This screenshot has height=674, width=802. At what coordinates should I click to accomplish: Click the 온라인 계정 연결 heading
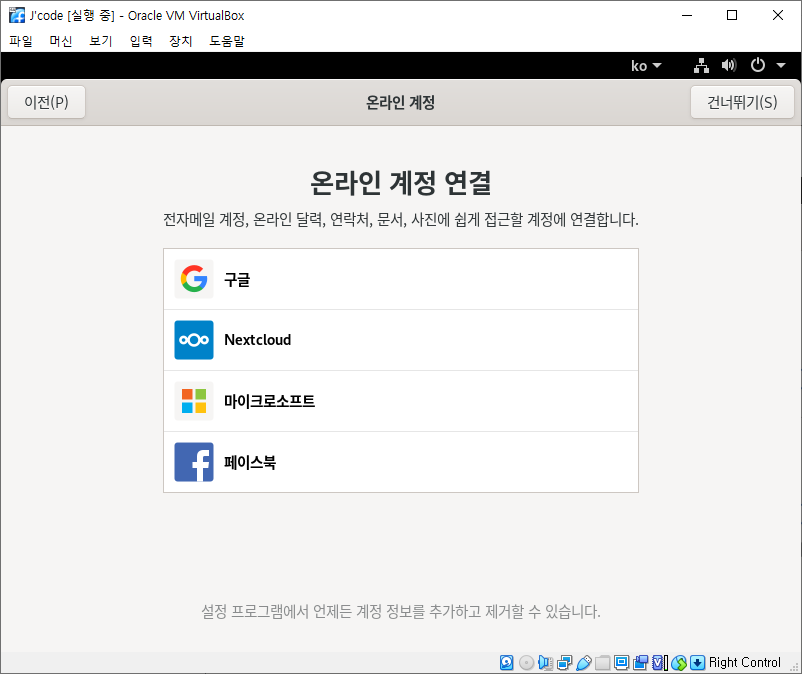pyautogui.click(x=401, y=183)
